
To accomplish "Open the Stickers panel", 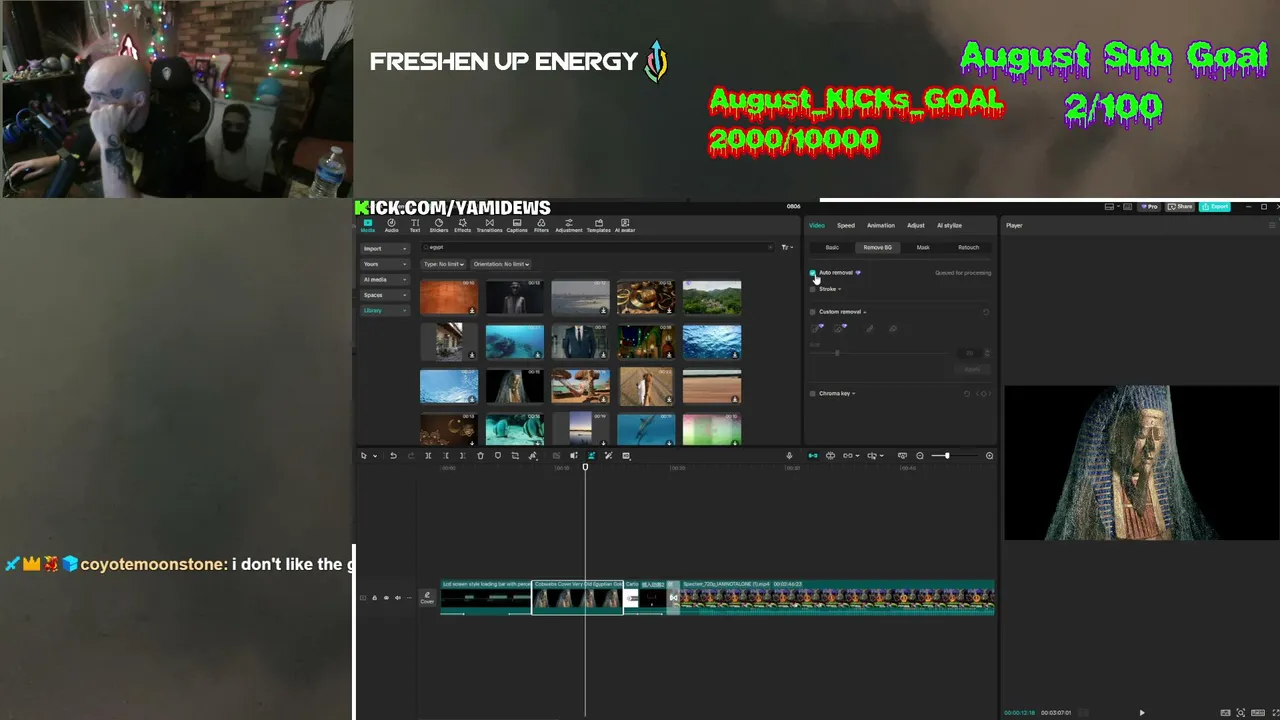I will pyautogui.click(x=438, y=225).
